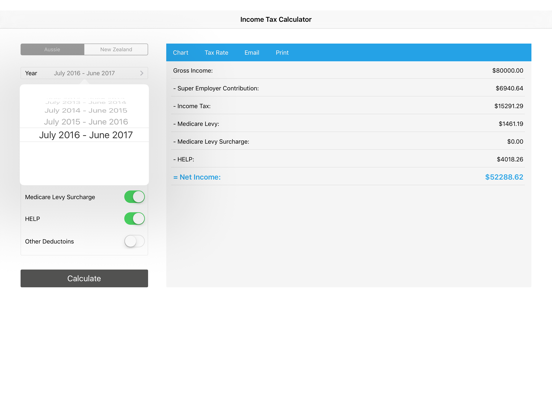This screenshot has height=414, width=552.
Task: Click the $6940.64 value
Action: pyautogui.click(x=509, y=88)
